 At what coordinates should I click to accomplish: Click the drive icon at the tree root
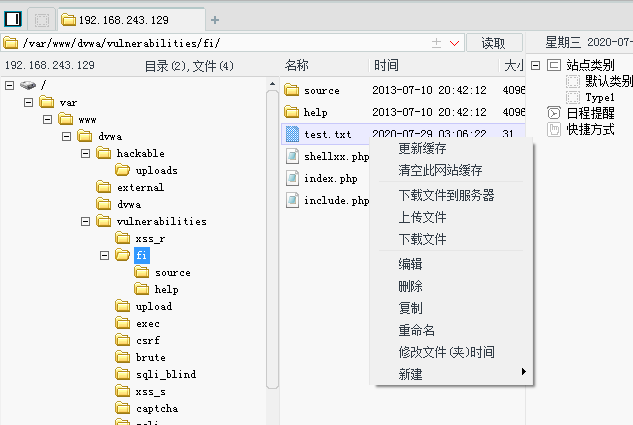(x=28, y=85)
